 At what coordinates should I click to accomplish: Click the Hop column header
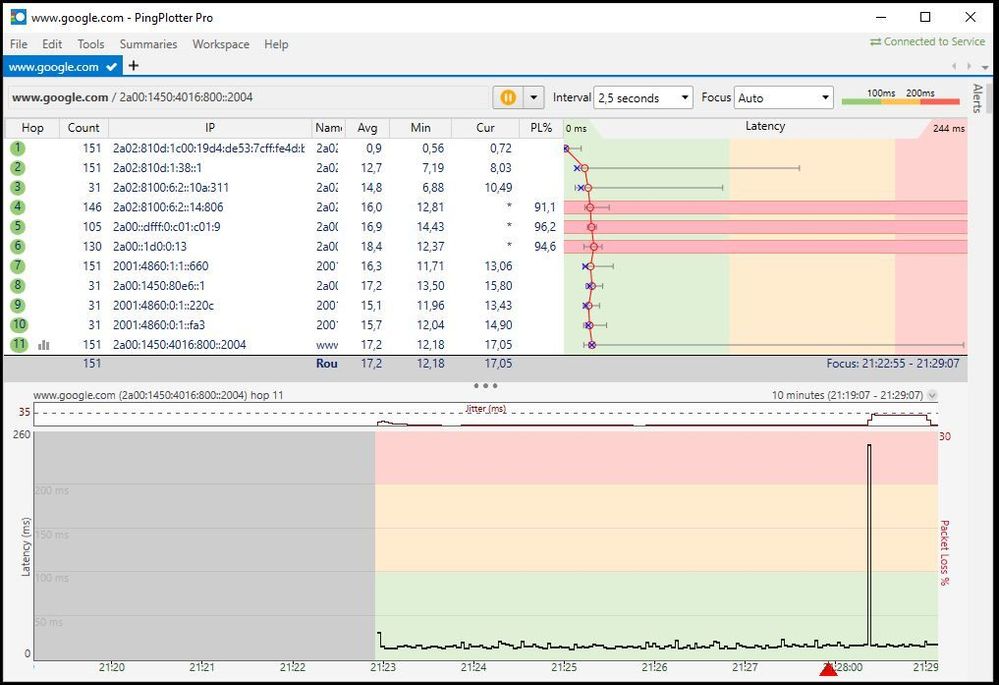tap(32, 127)
